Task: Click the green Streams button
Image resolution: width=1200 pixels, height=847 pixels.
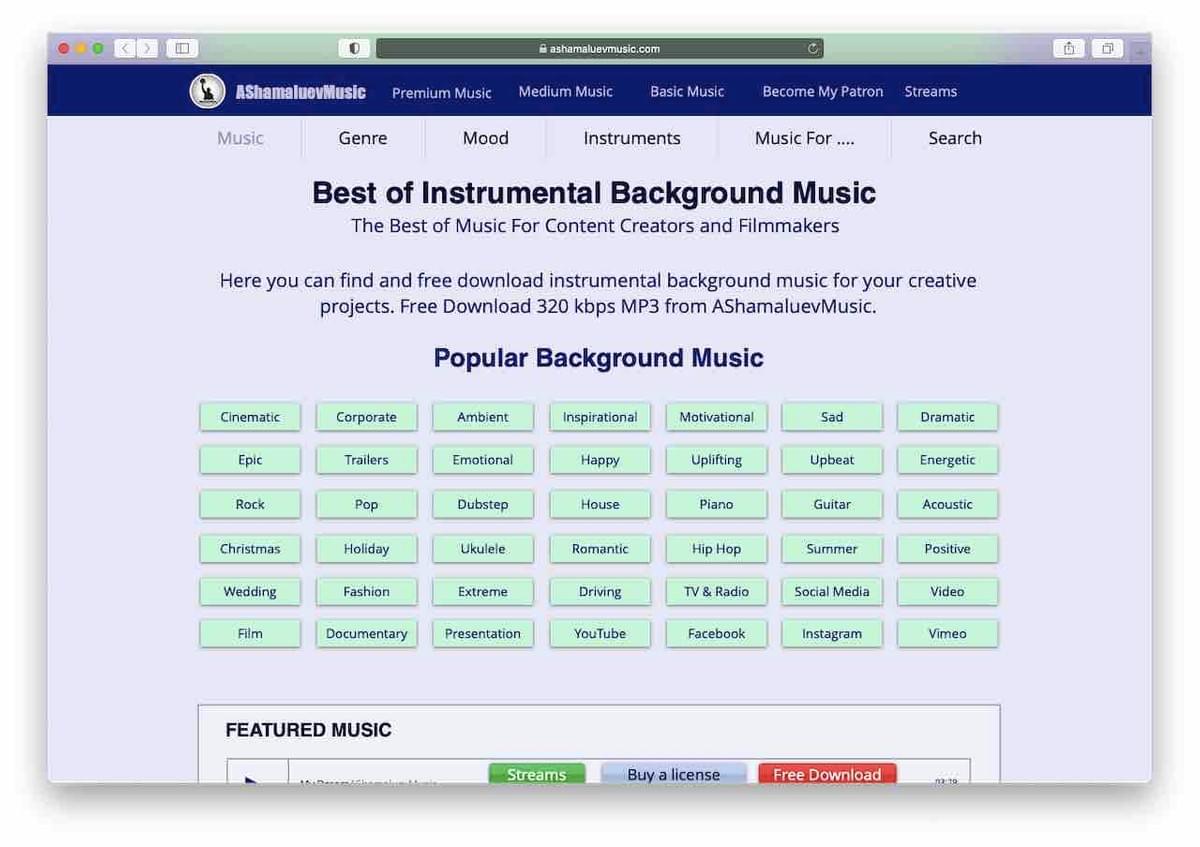Action: [x=537, y=774]
